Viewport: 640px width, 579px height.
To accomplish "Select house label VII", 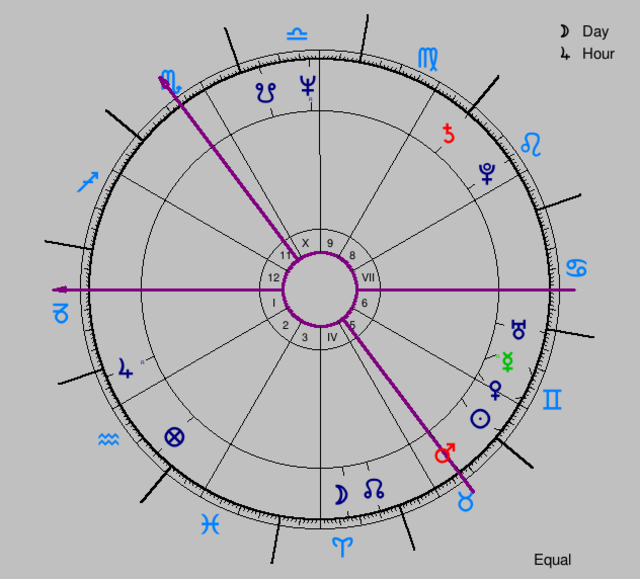I will [x=368, y=278].
